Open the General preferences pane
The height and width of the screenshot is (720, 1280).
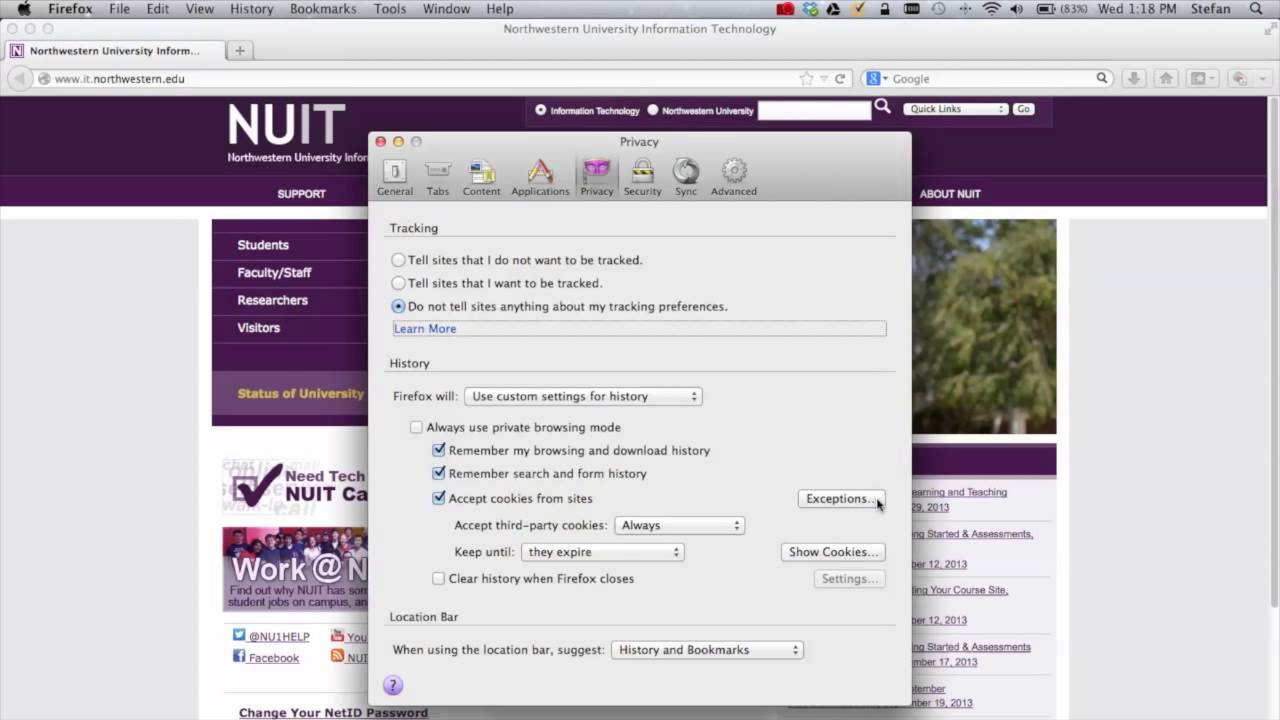tap(394, 176)
